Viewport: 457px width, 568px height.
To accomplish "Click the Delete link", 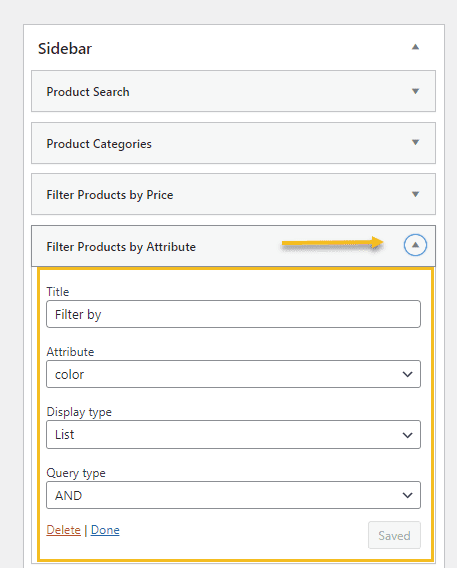I will point(63,530).
